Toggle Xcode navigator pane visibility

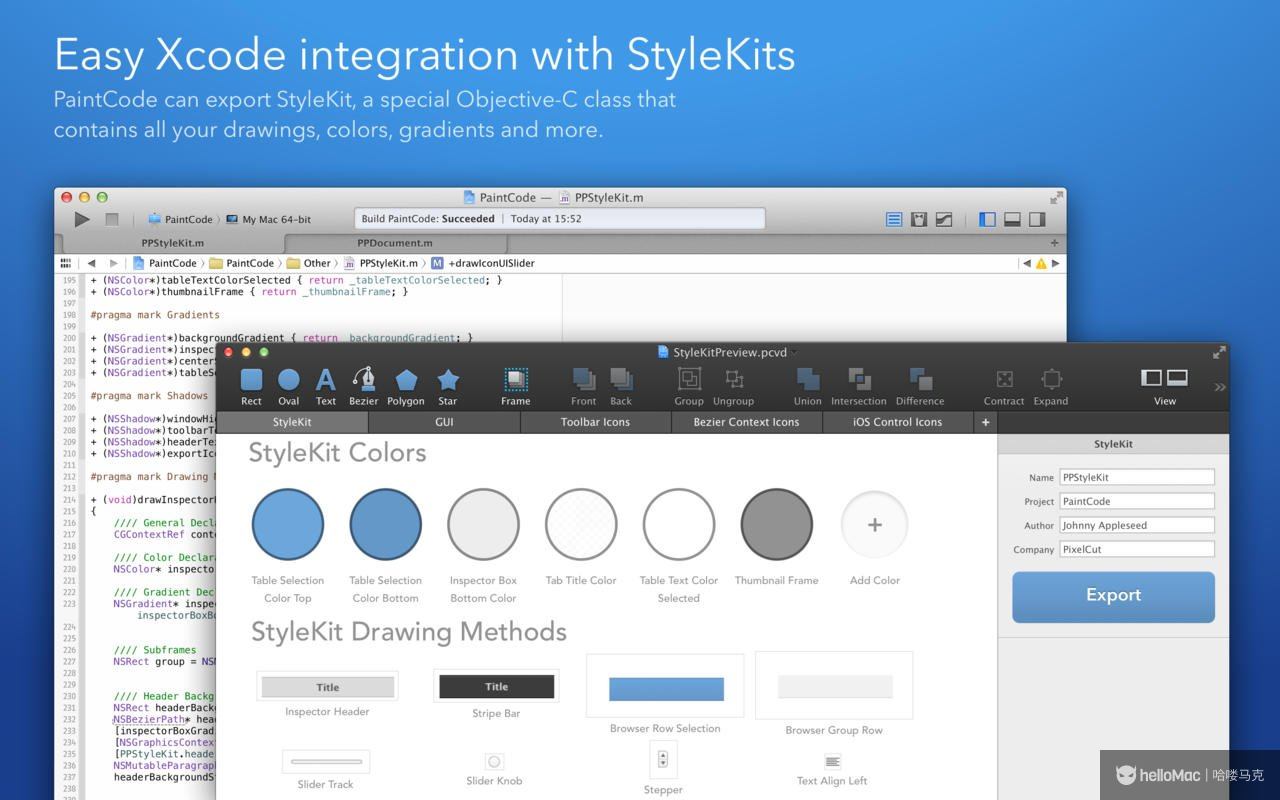[988, 219]
